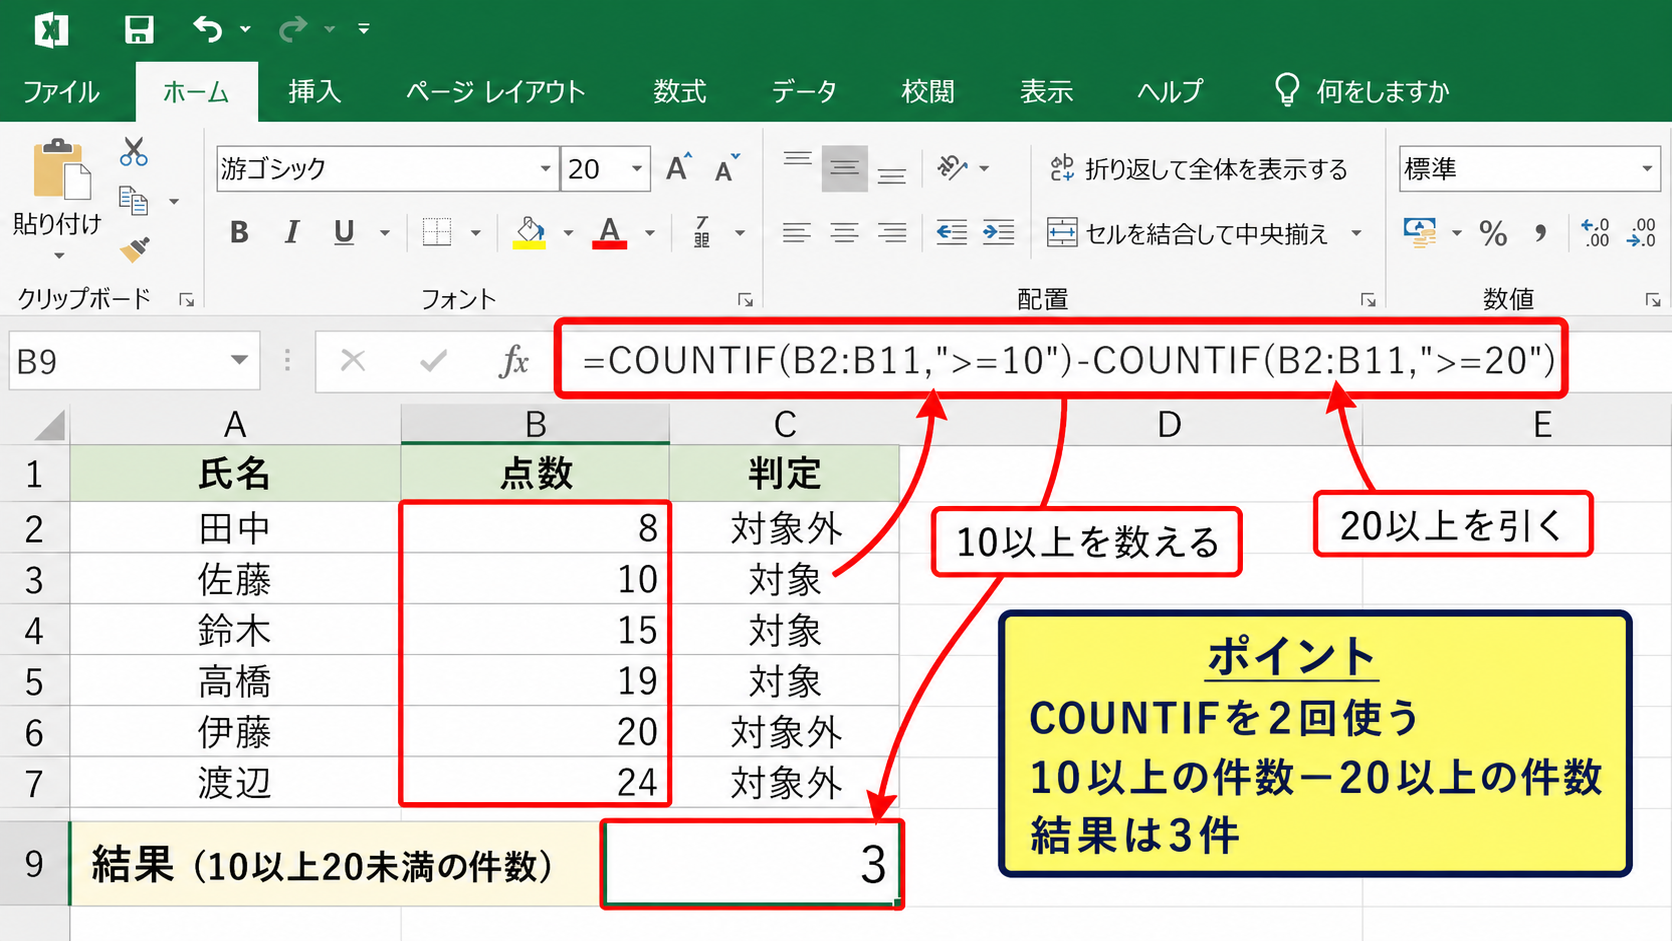Open the clipboard group dialog launcher
The image size is (1672, 941).
pyautogui.click(x=187, y=299)
